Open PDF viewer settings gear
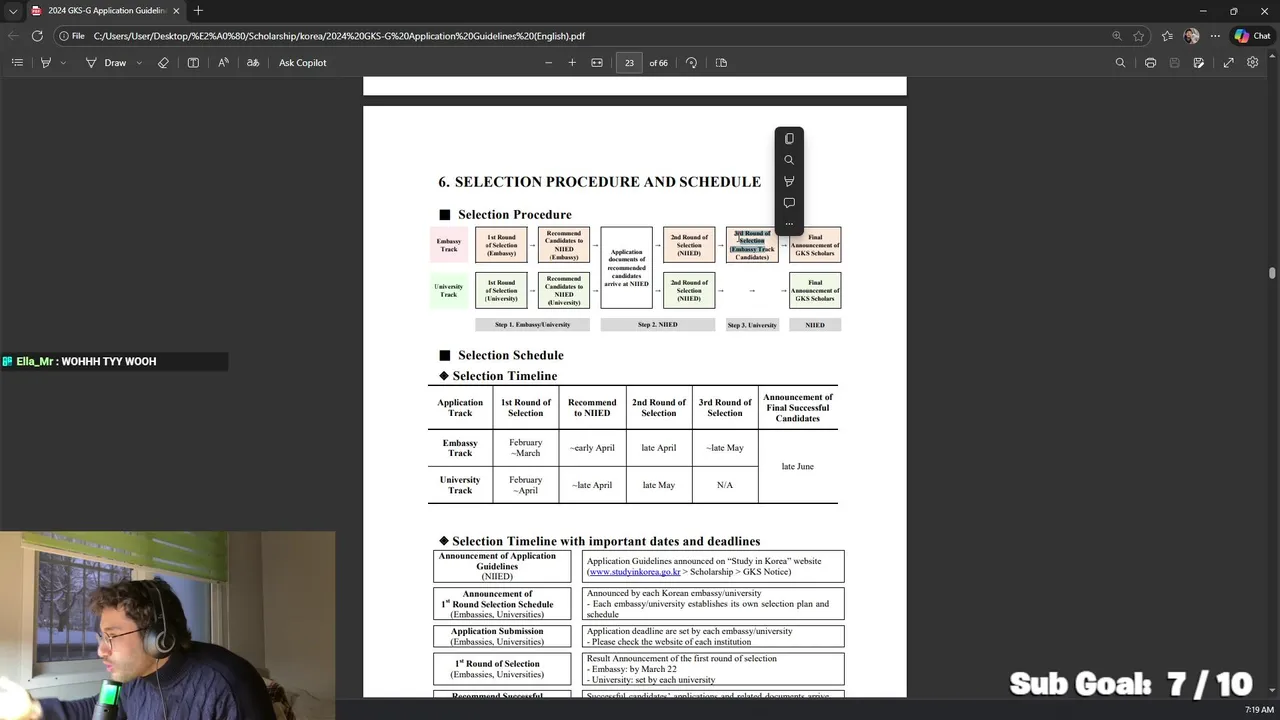1280x720 pixels. [x=1252, y=62]
